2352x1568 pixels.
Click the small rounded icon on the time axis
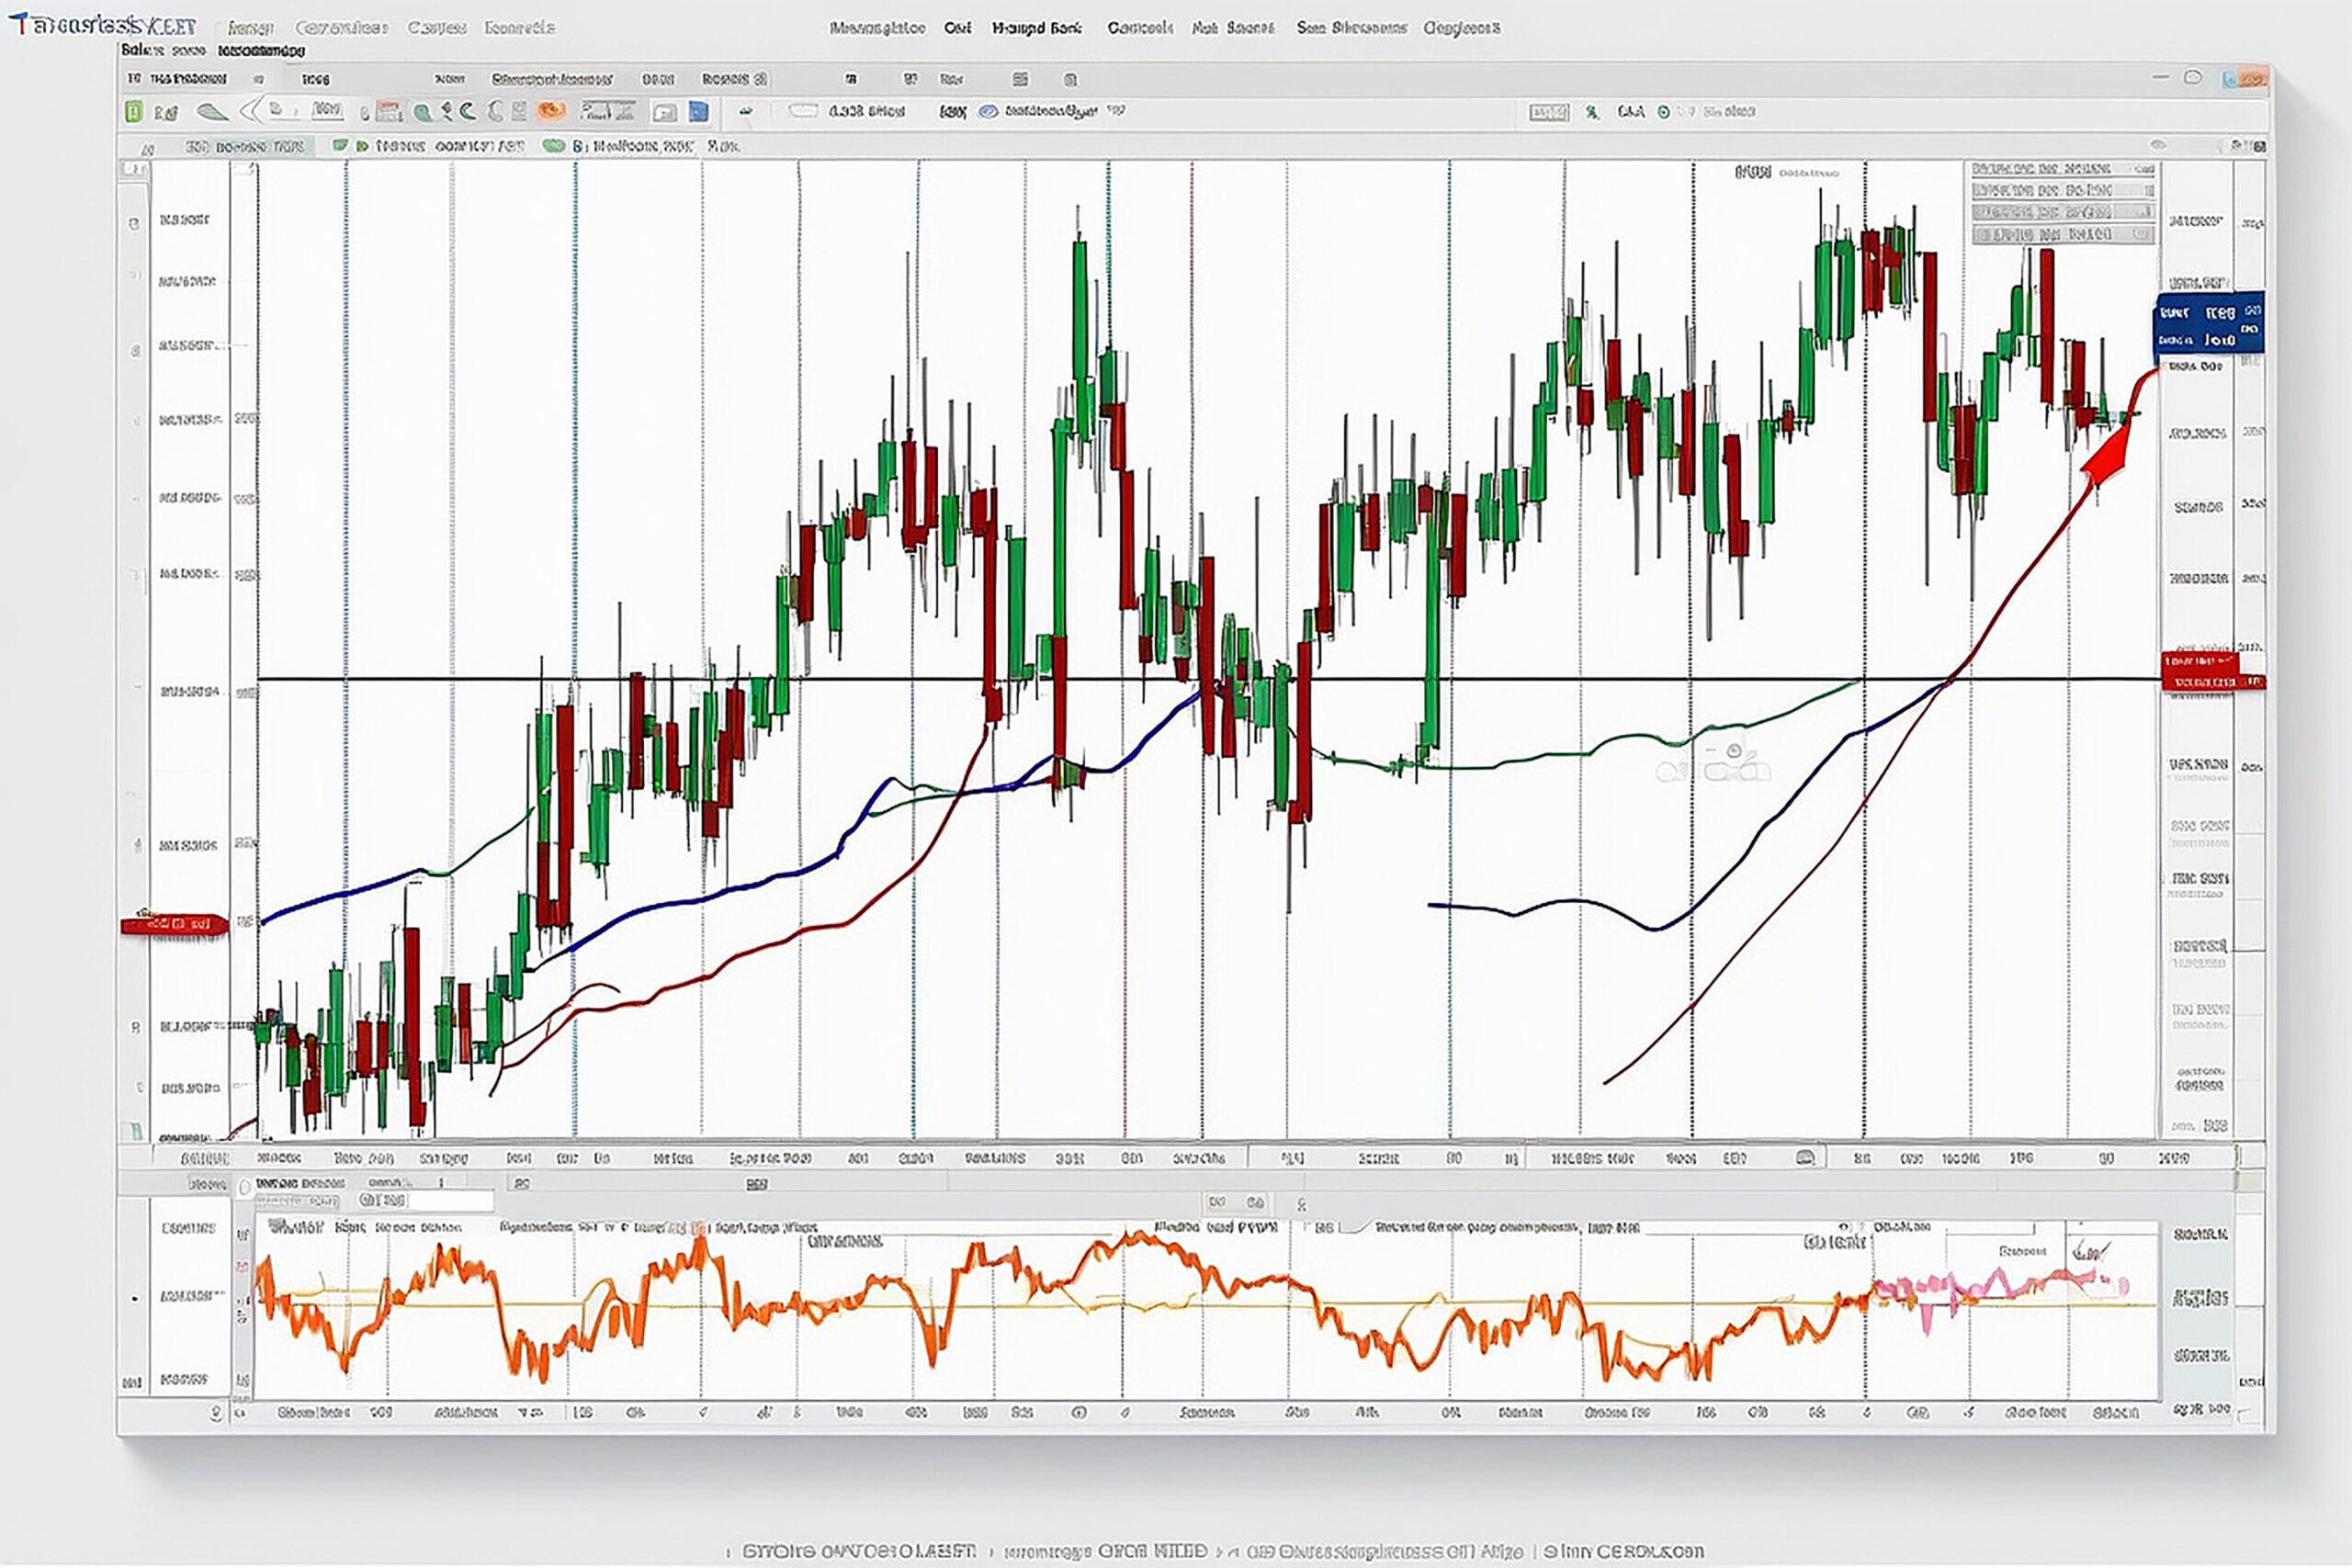1805,1158
